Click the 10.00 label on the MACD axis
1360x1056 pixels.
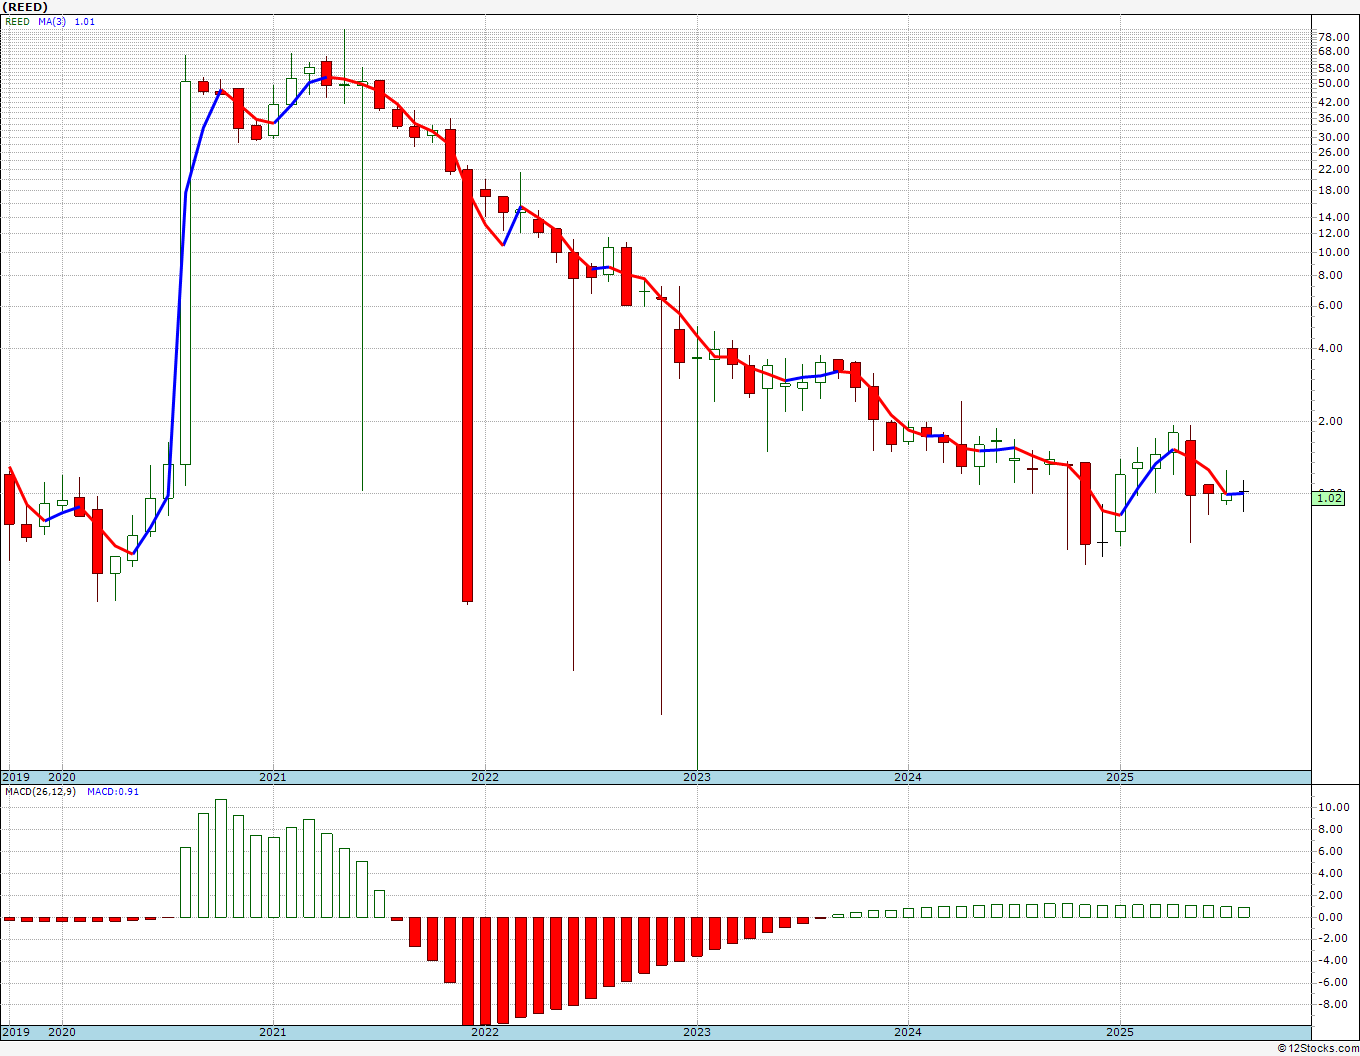(1334, 807)
